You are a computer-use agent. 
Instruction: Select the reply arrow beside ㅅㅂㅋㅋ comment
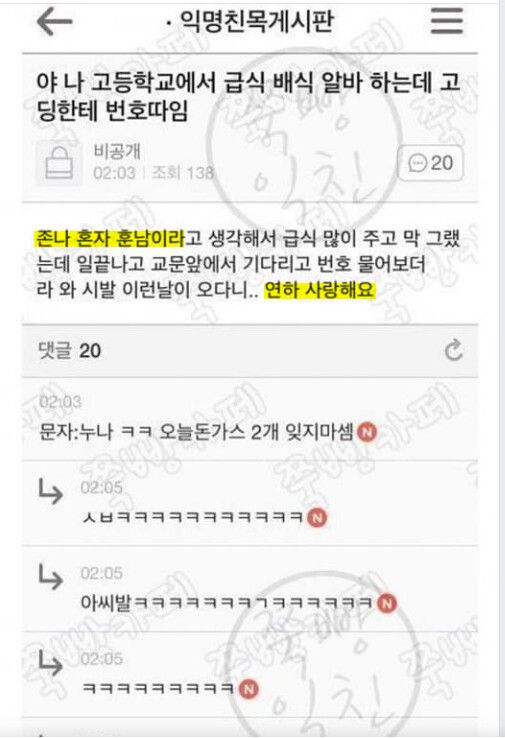click(x=50, y=491)
